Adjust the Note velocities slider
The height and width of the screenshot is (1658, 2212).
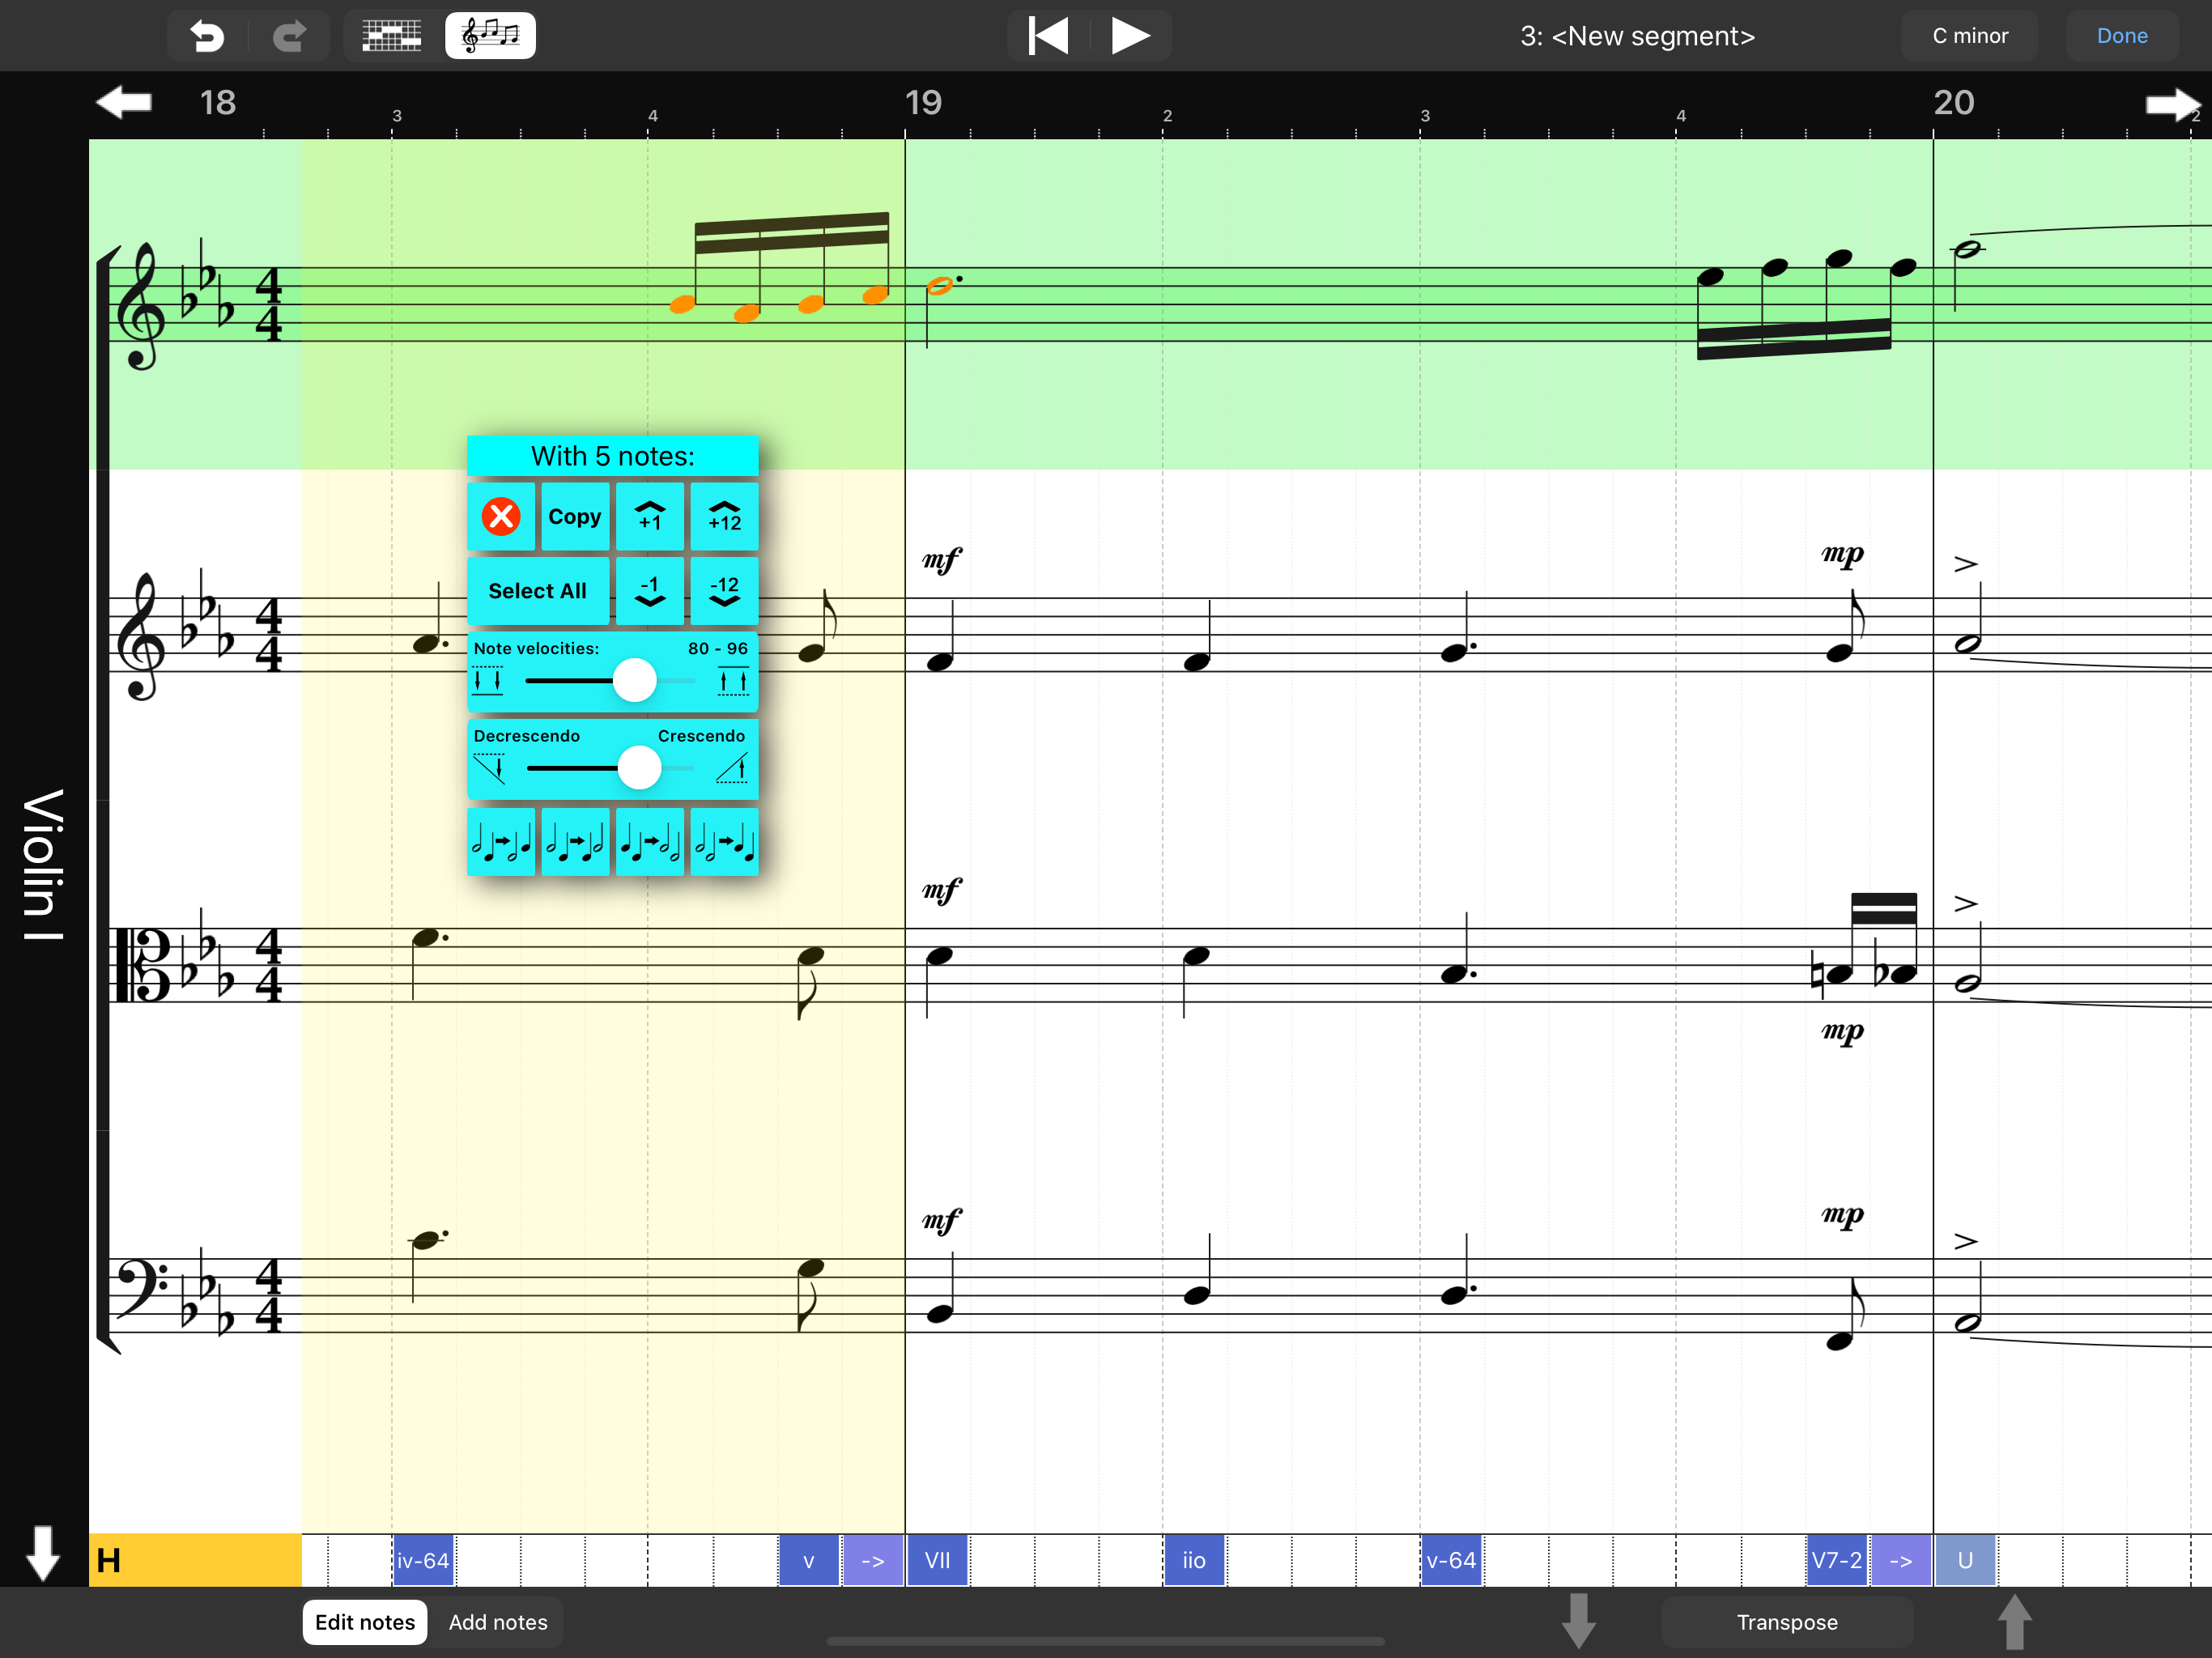click(x=634, y=681)
